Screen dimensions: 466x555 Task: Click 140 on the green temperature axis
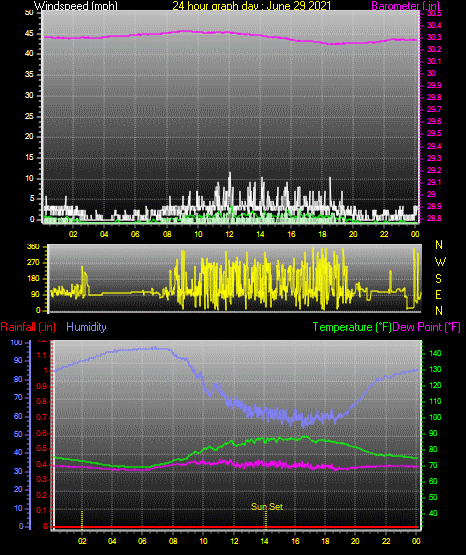(x=435, y=353)
